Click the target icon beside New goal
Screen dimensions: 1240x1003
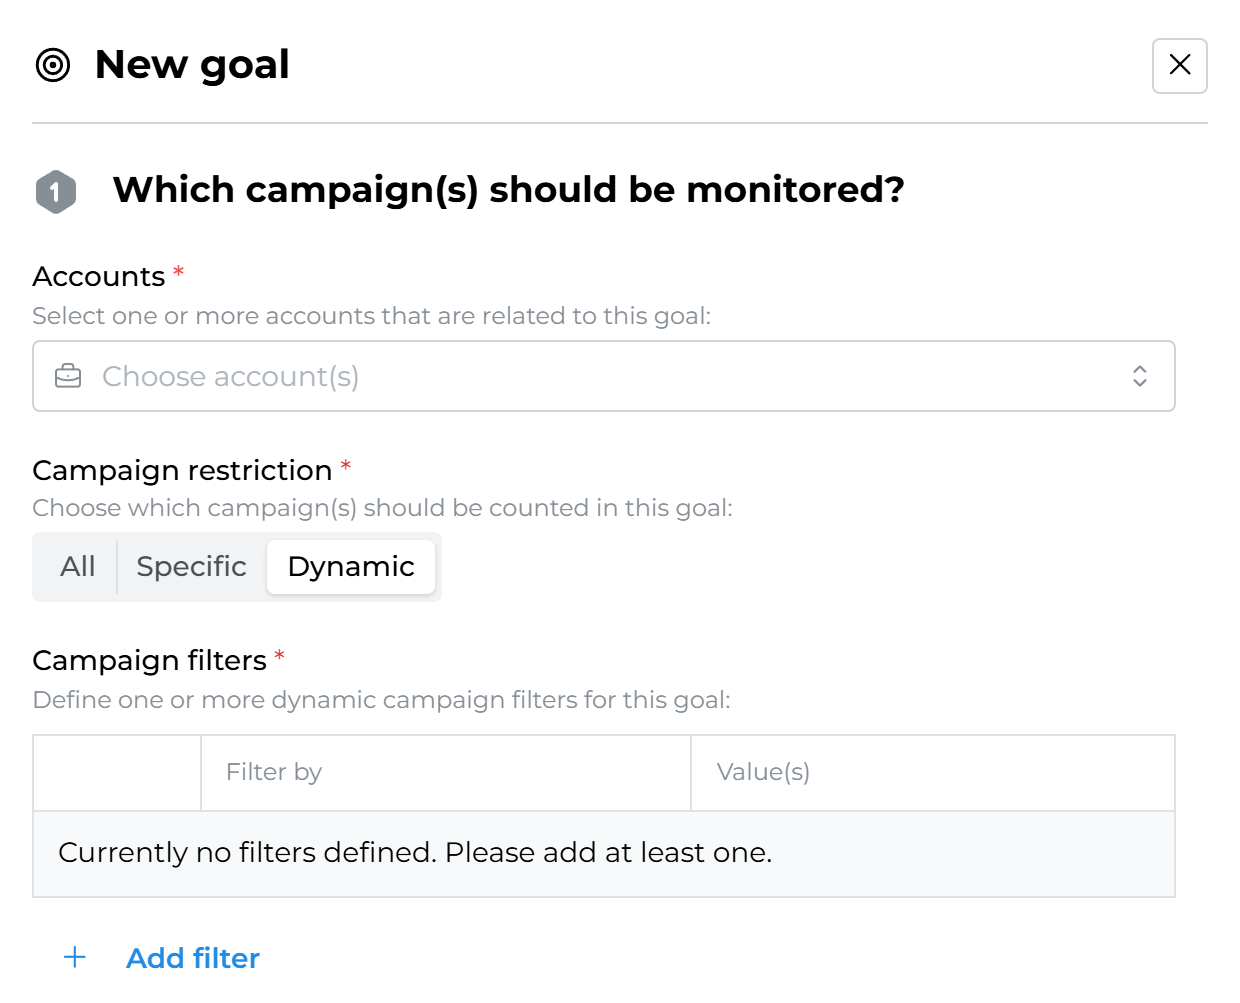click(53, 65)
